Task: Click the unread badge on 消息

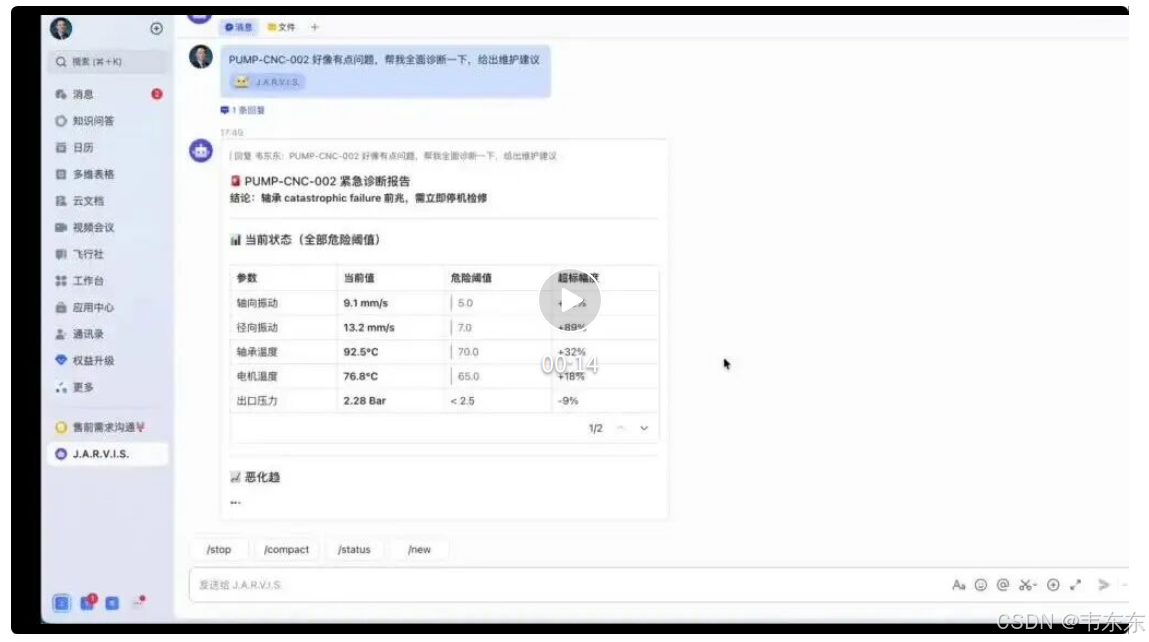Action: 157,94
